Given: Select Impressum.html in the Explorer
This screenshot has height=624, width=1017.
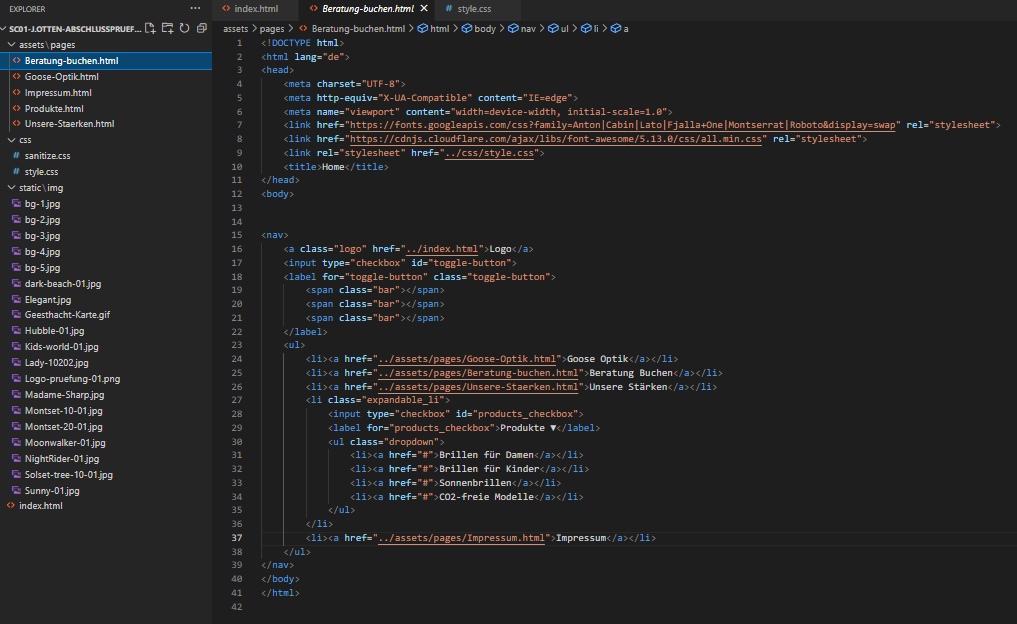Looking at the screenshot, I should 62,92.
